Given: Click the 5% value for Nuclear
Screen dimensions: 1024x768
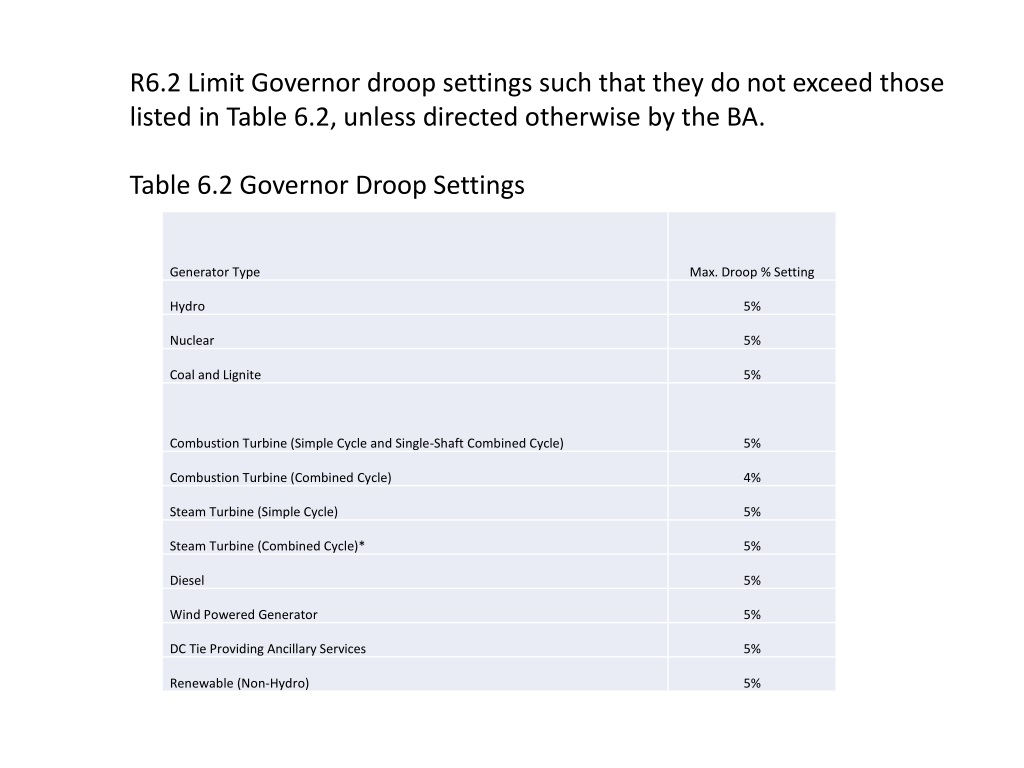Looking at the screenshot, I should 752,340.
